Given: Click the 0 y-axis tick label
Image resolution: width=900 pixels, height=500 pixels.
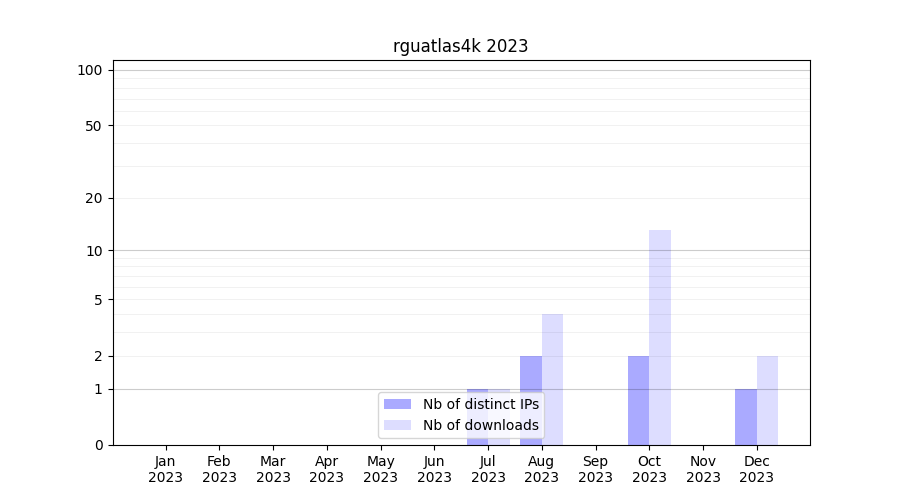Looking at the screenshot, I should point(98,445).
